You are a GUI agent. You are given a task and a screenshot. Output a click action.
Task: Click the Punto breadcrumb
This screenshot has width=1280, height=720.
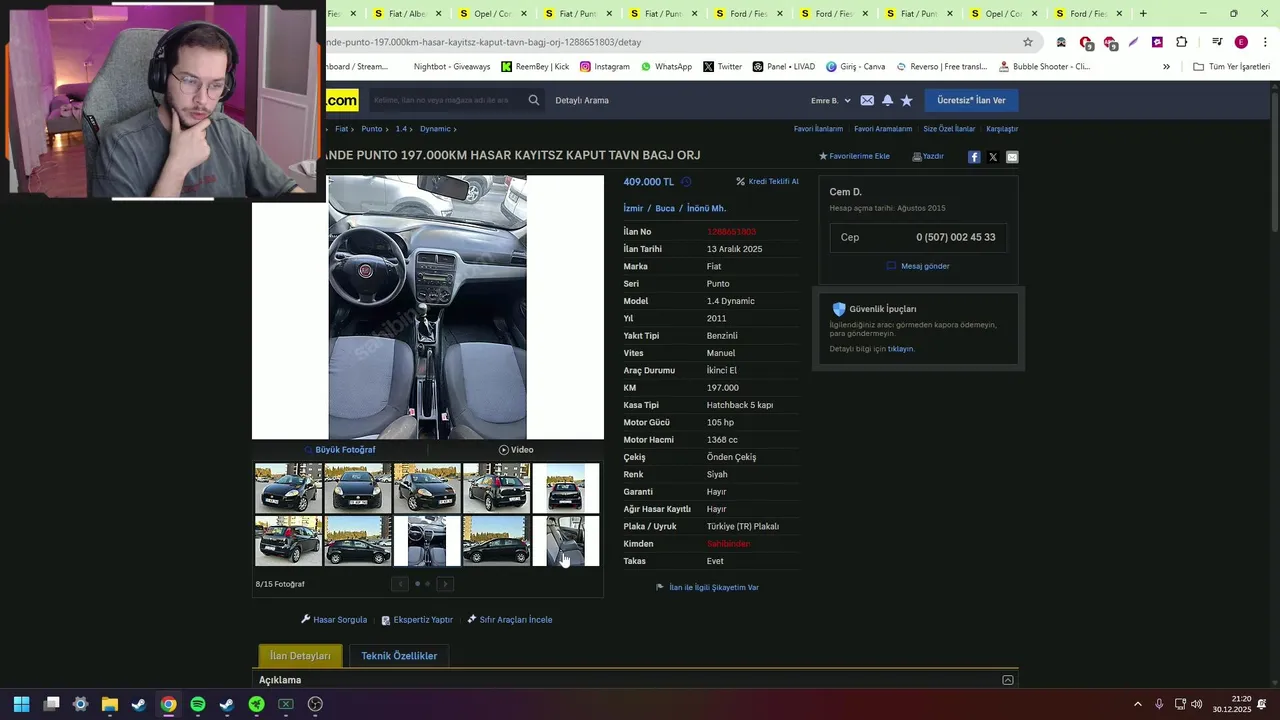[x=372, y=129]
